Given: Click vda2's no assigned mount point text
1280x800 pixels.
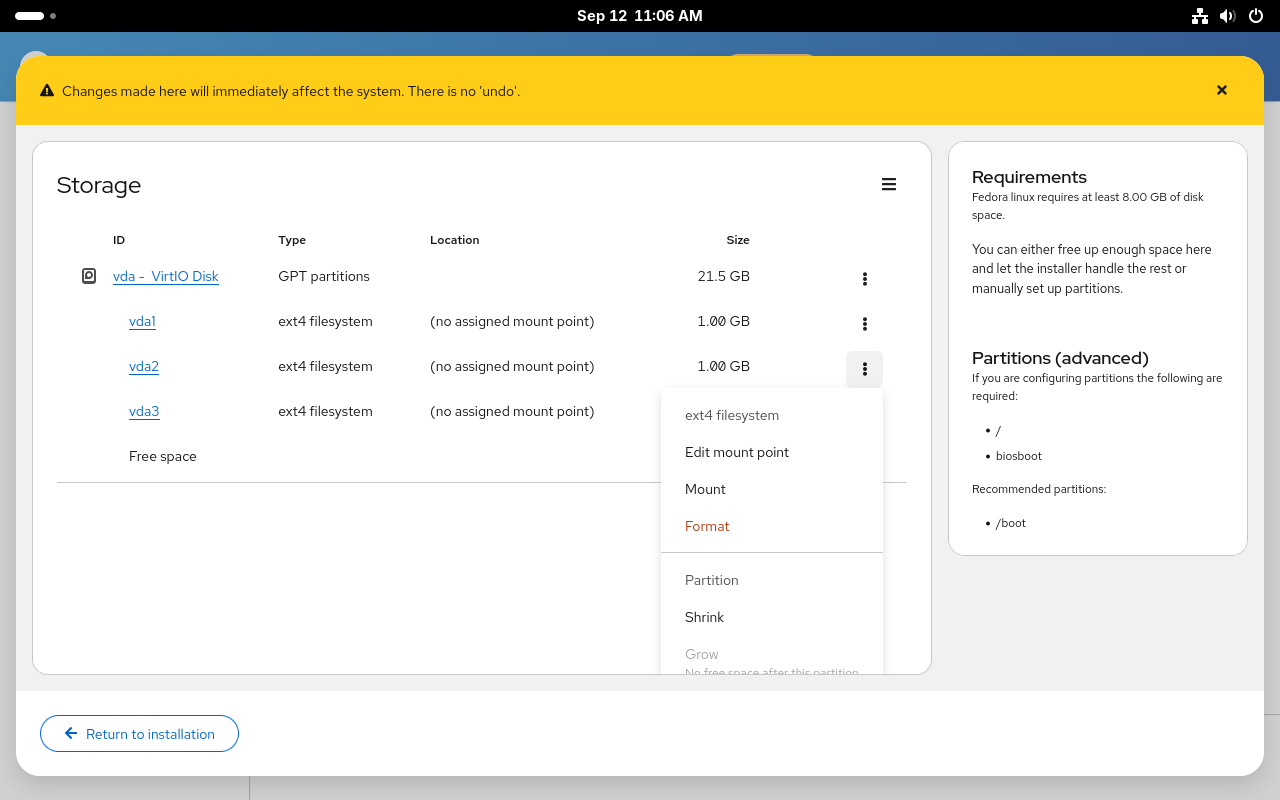Looking at the screenshot, I should (x=512, y=366).
